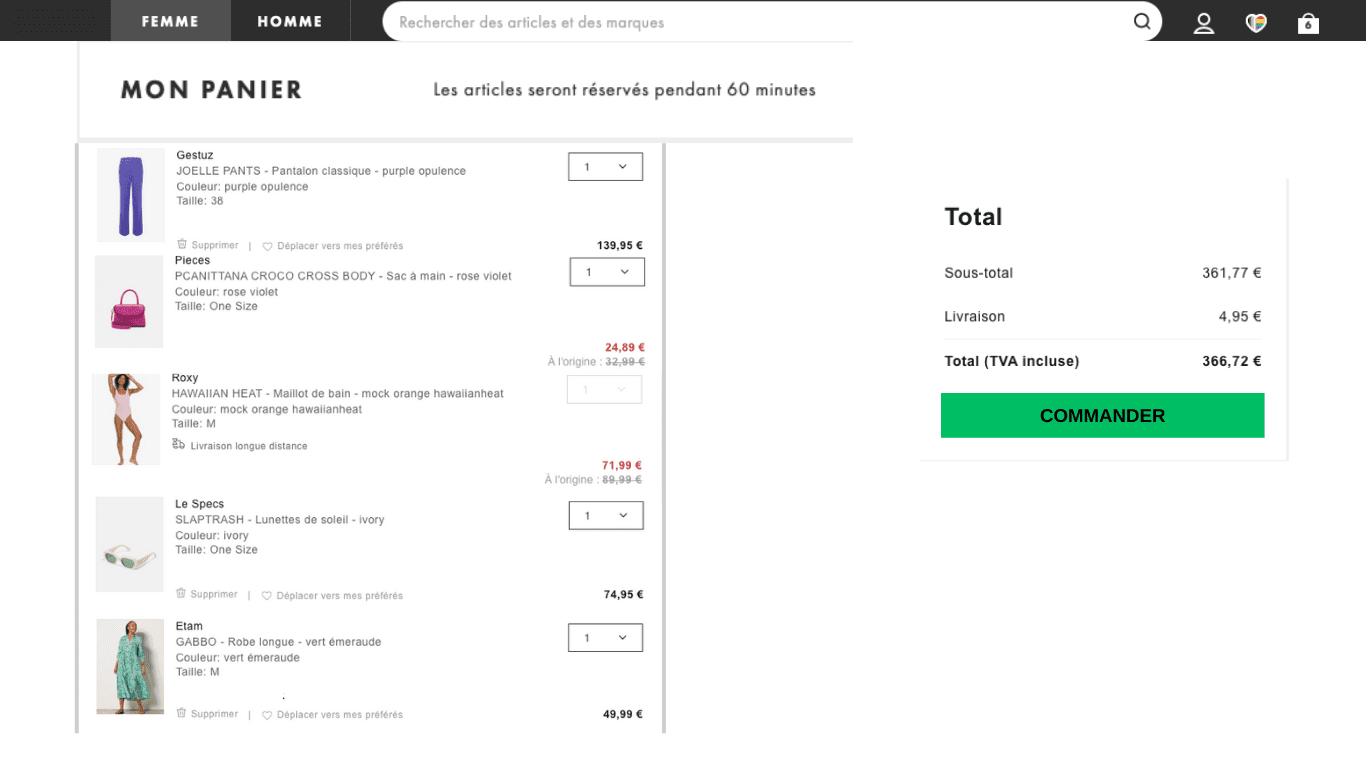The height and width of the screenshot is (768, 1366).
Task: Open the user account icon
Action: (1204, 23)
